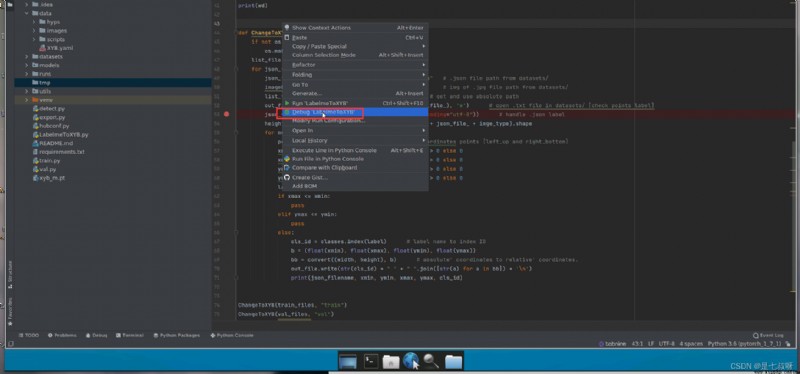Expand the images folder
The height and width of the screenshot is (374, 800).
(34, 31)
